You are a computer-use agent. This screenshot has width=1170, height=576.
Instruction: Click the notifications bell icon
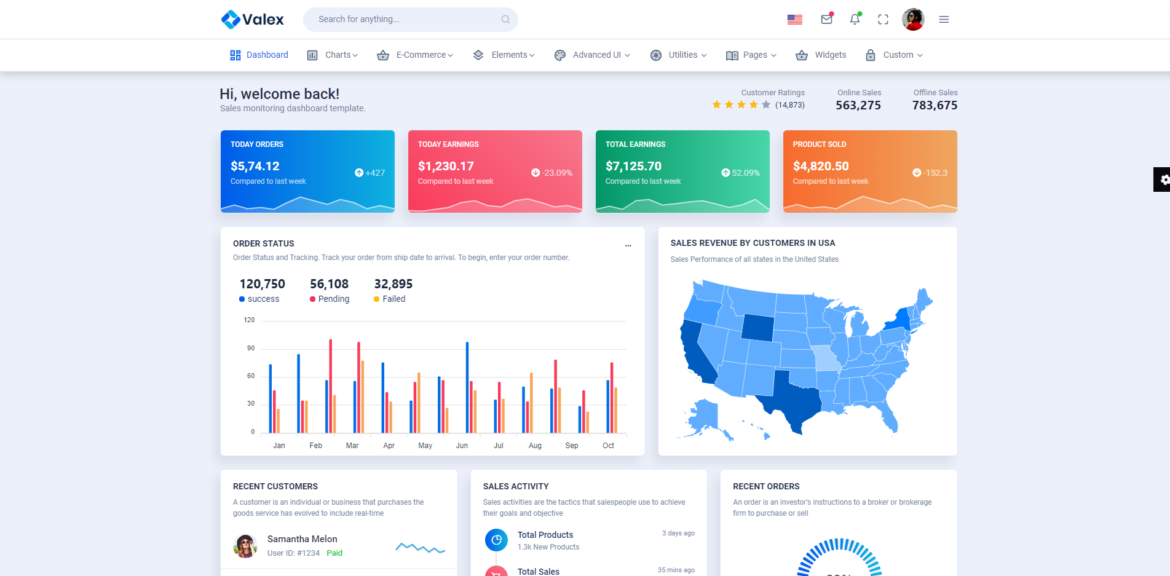[855, 19]
